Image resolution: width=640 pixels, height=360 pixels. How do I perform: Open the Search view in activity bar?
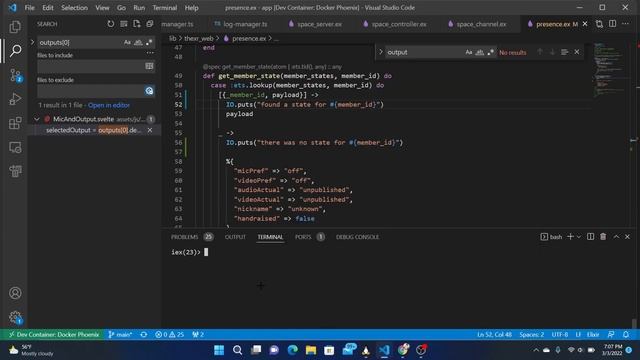tap(15, 51)
